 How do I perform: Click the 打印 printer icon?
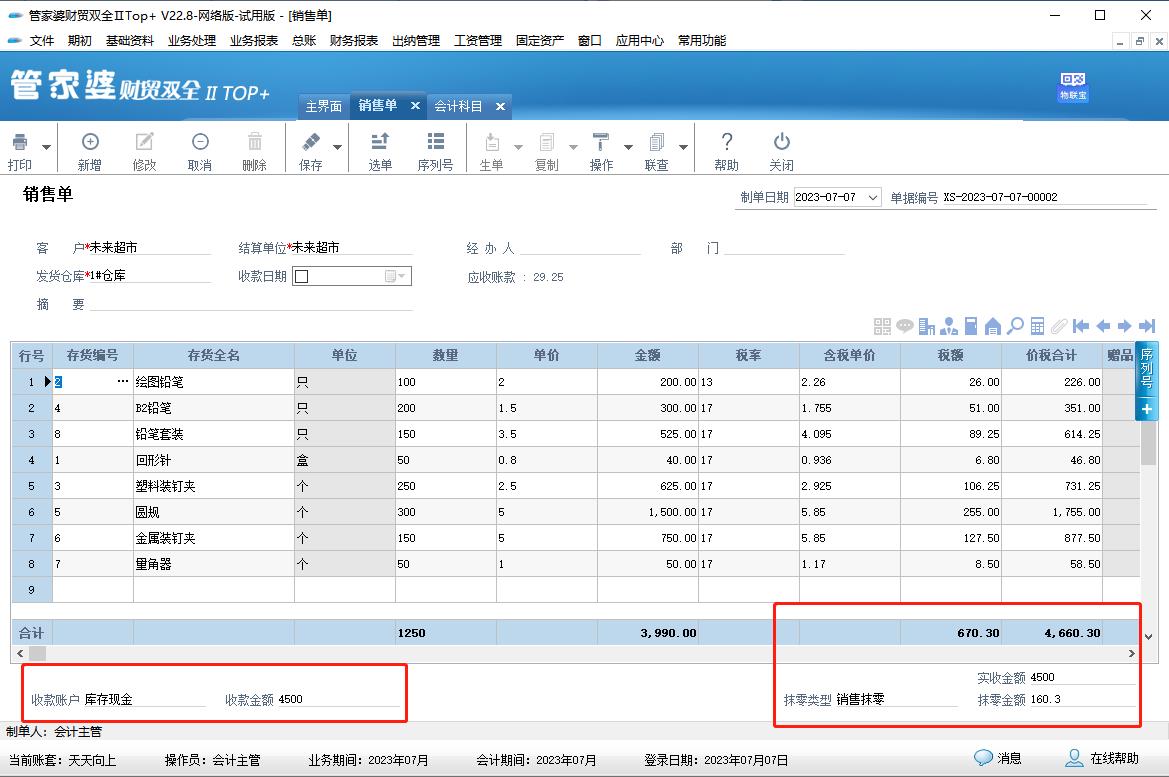tap(20, 142)
